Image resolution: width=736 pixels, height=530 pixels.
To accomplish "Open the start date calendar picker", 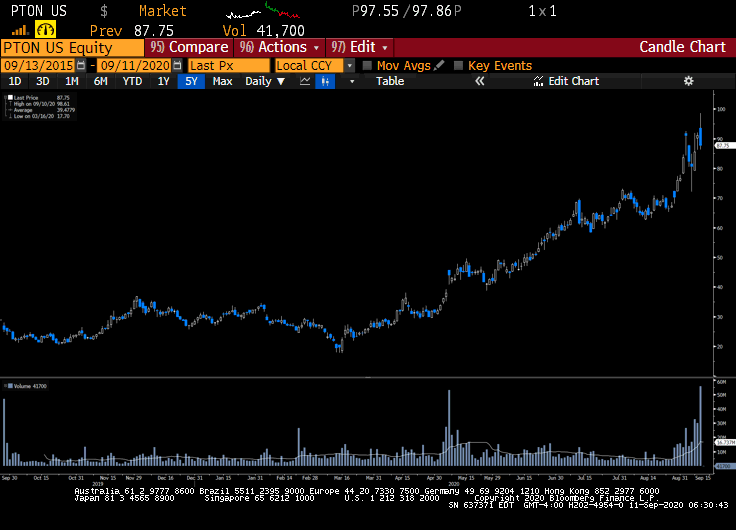I will point(81,65).
